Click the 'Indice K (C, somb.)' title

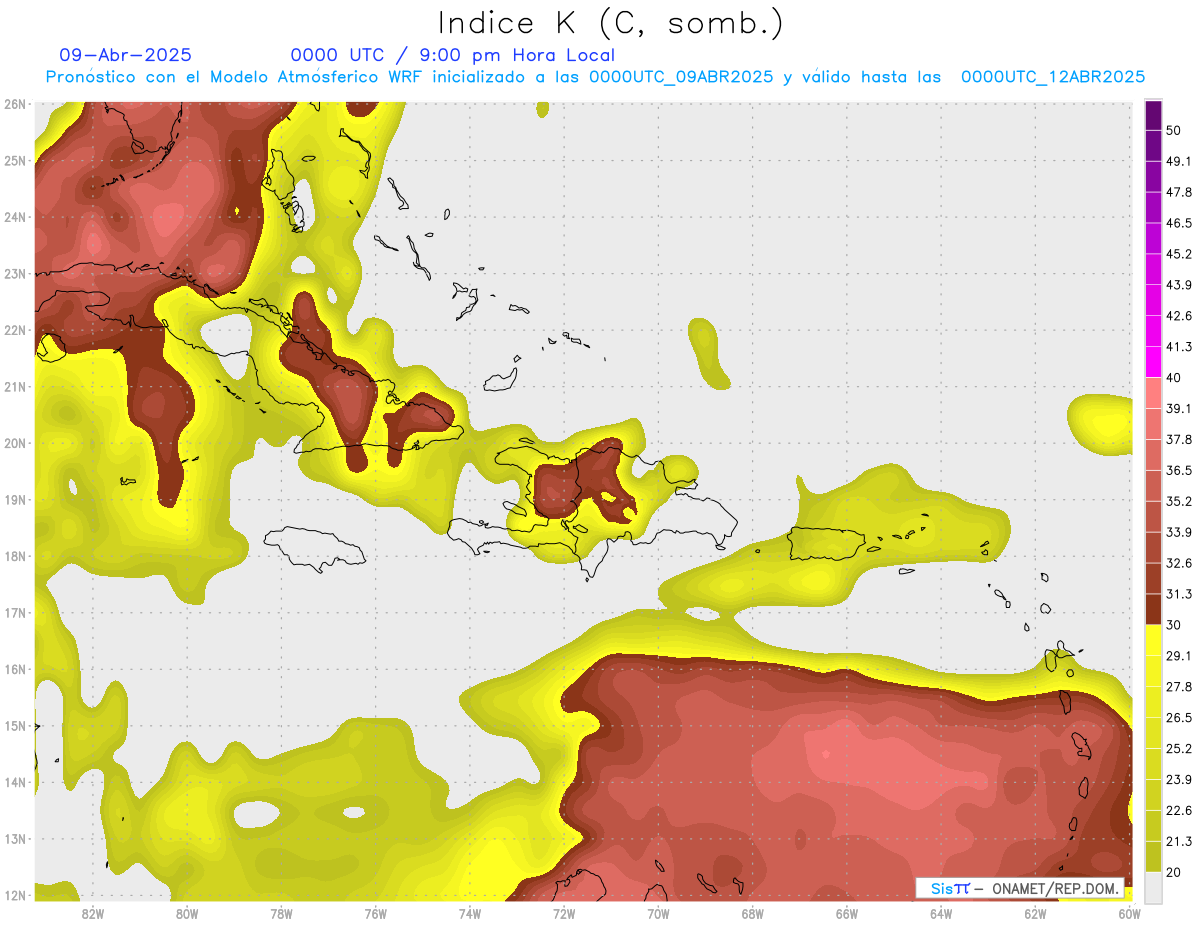coord(609,23)
